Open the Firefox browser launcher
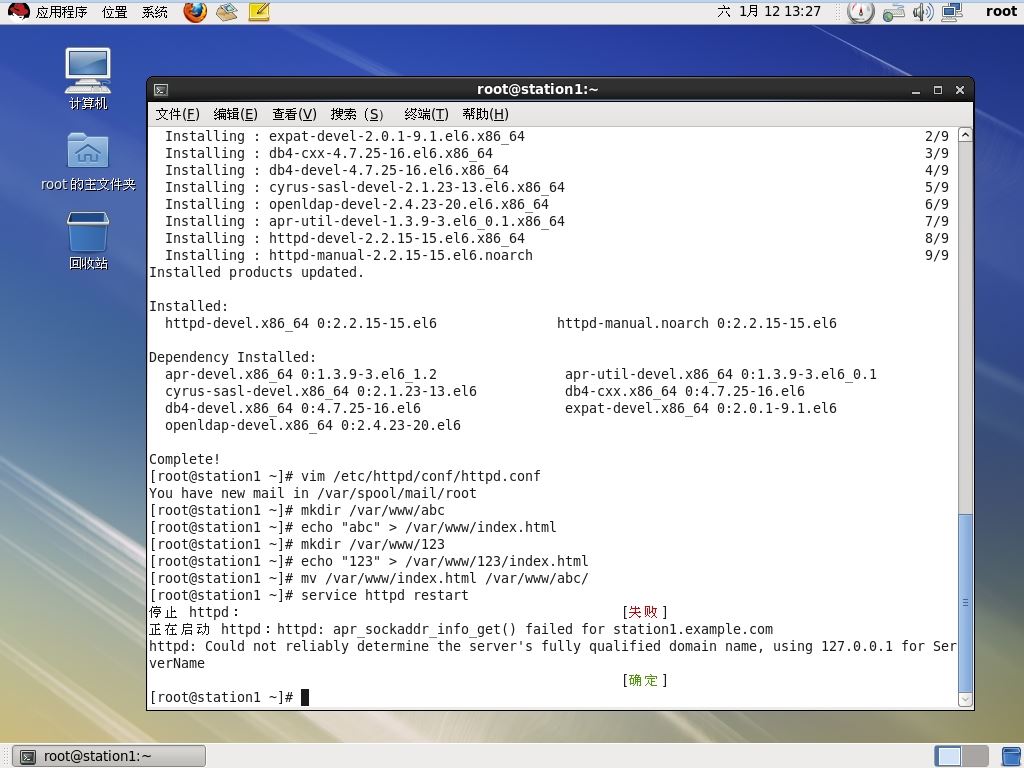Image resolution: width=1024 pixels, height=768 pixels. [195, 12]
